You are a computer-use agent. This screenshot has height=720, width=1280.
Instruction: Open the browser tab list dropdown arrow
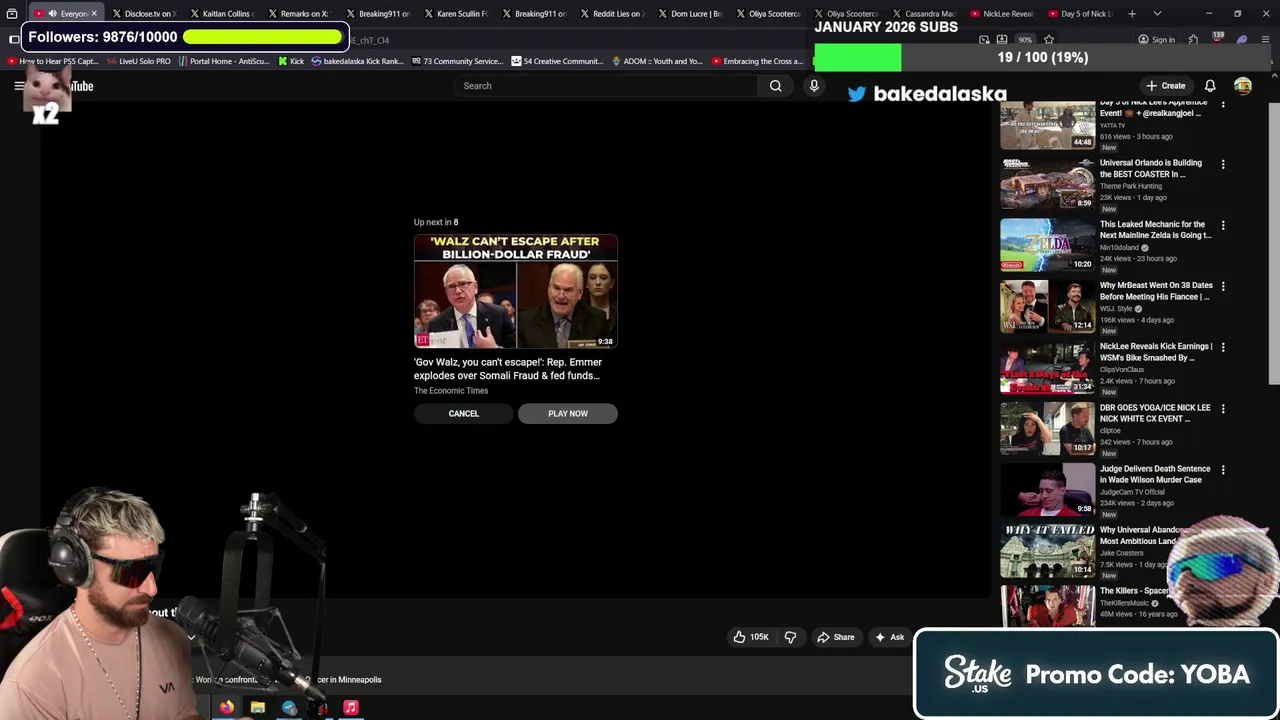[x=1157, y=14]
